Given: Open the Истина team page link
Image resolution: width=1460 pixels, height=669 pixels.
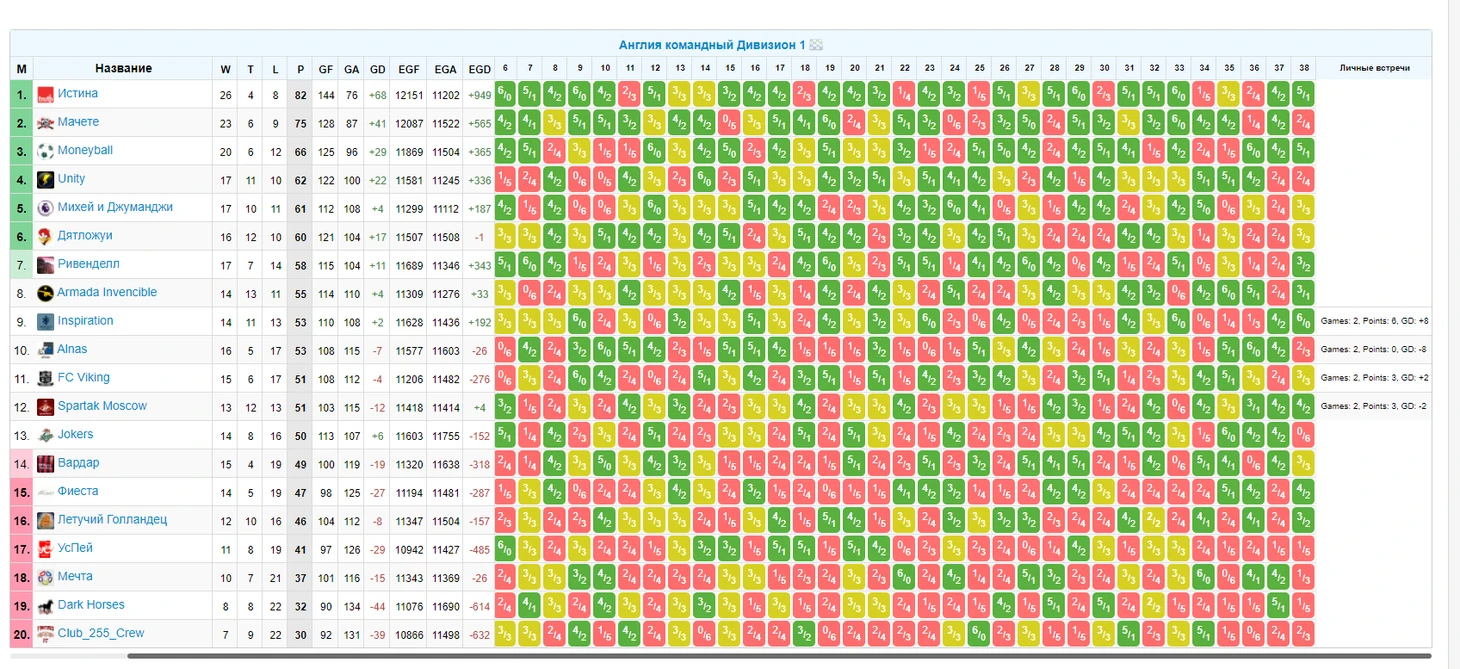Looking at the screenshot, I should click(x=77, y=94).
